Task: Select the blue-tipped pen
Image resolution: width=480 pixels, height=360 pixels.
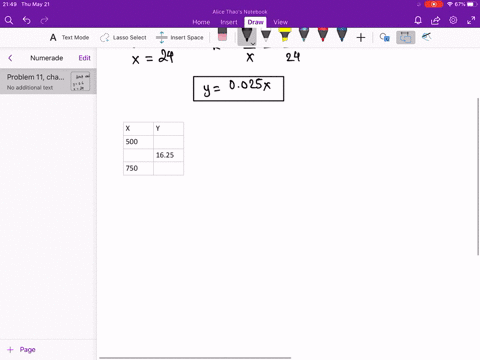Action: 342,35
